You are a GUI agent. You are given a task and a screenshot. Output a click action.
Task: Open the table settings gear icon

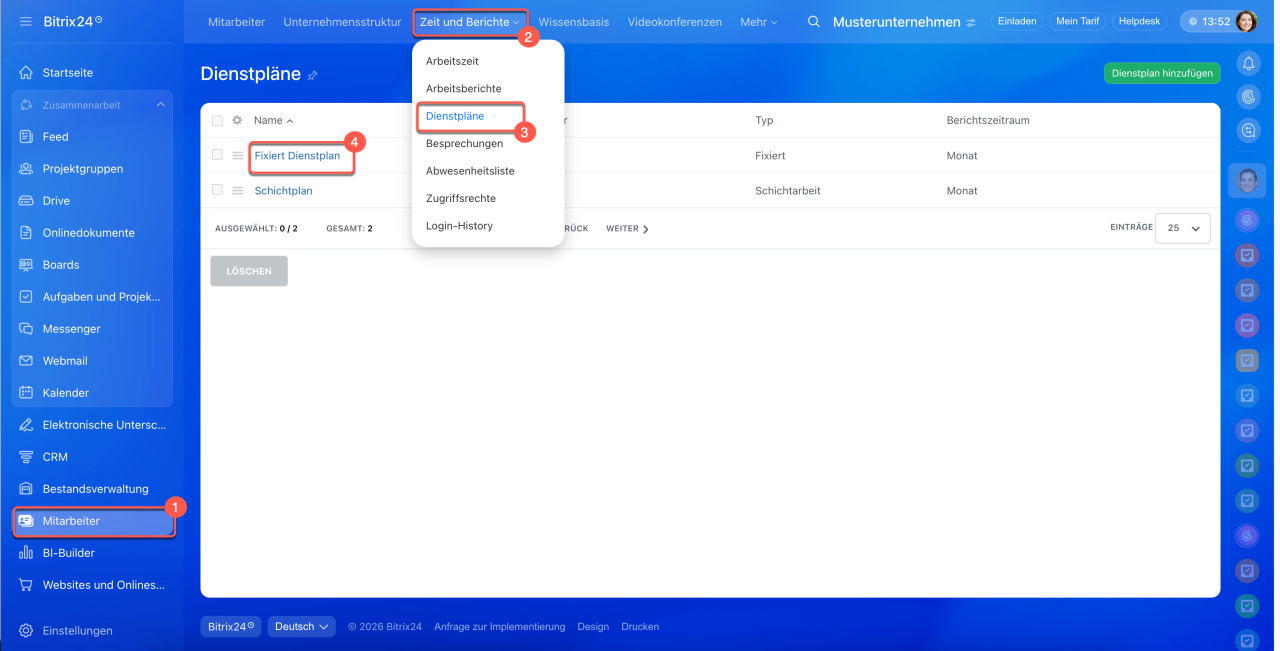tap(237, 120)
